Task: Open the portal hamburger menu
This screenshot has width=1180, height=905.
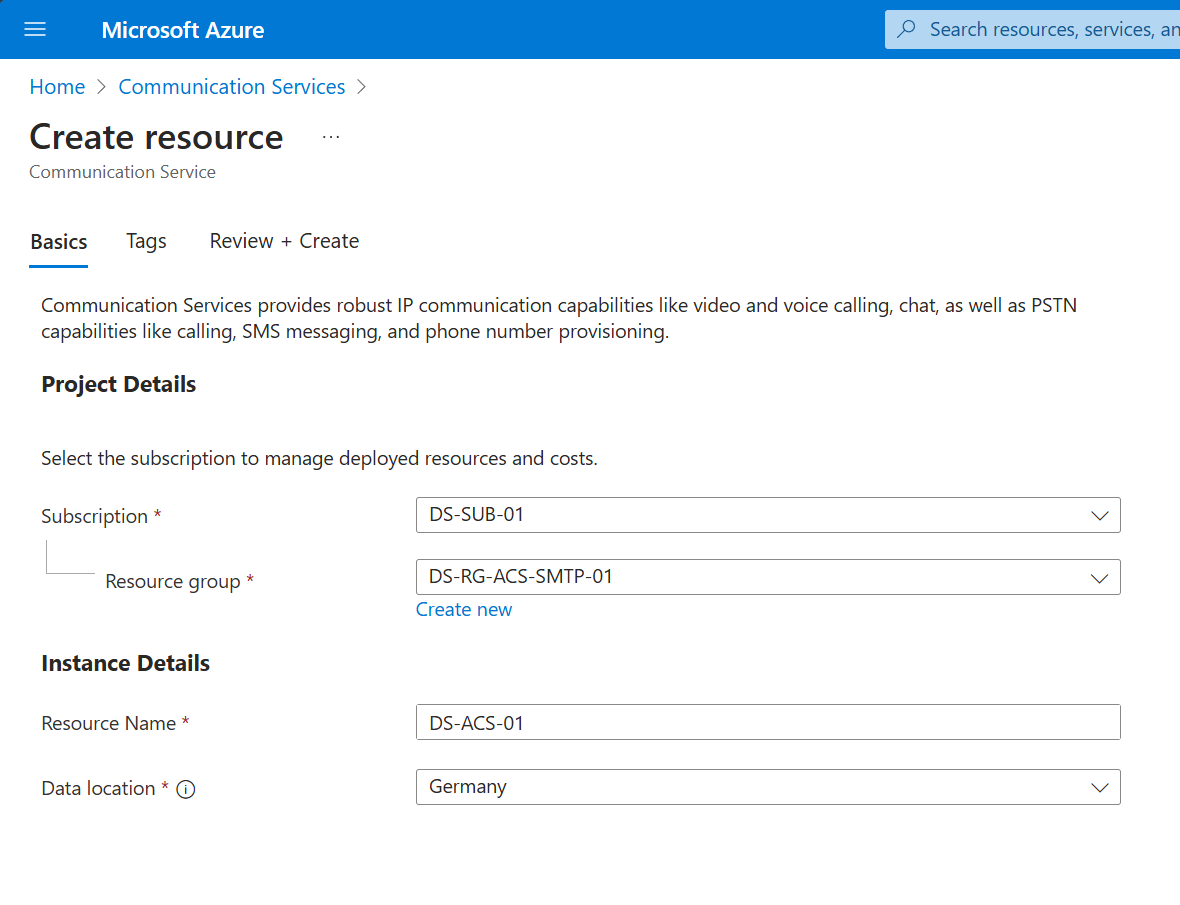Action: tap(35, 30)
